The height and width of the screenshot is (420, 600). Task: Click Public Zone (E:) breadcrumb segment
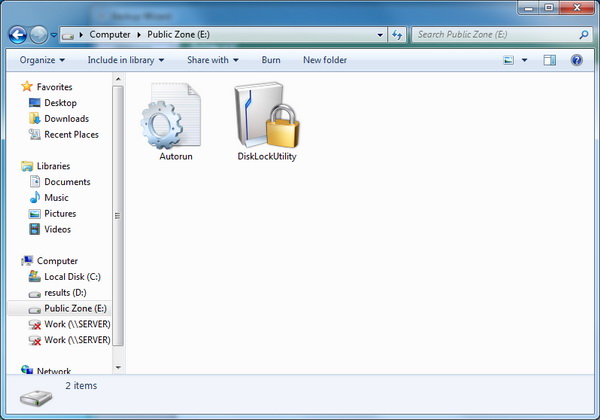tap(178, 35)
